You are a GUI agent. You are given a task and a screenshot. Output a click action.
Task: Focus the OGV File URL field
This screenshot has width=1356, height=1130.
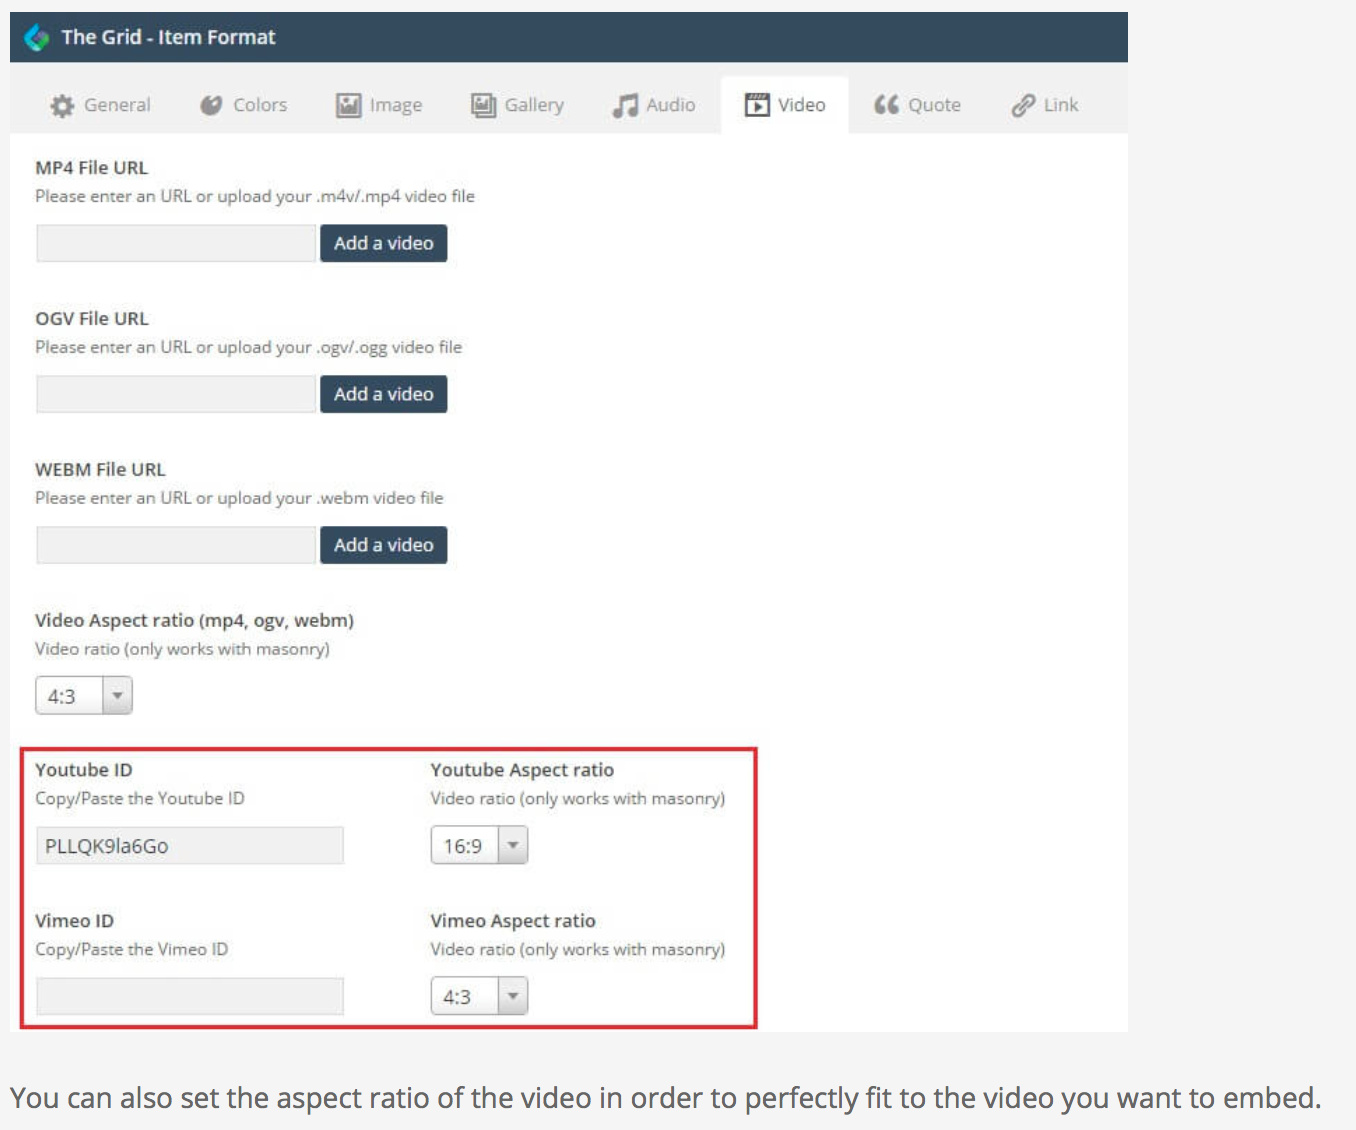(176, 394)
